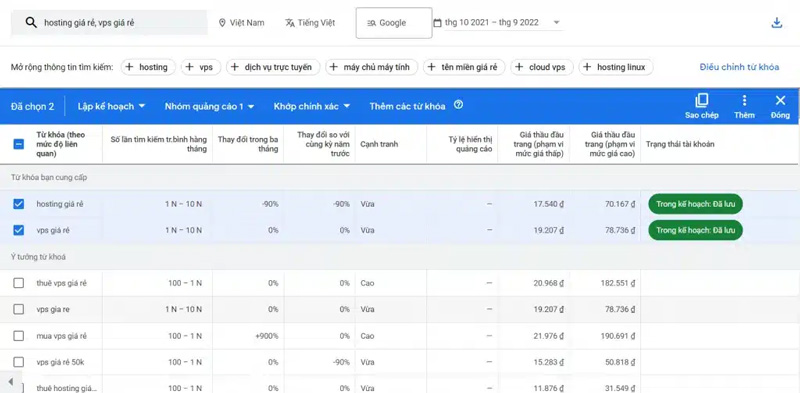The width and height of the screenshot is (800, 393).
Task: Sort by 'Tỷ lệ hiển thị quảng cáo' column
Action: coord(470,144)
